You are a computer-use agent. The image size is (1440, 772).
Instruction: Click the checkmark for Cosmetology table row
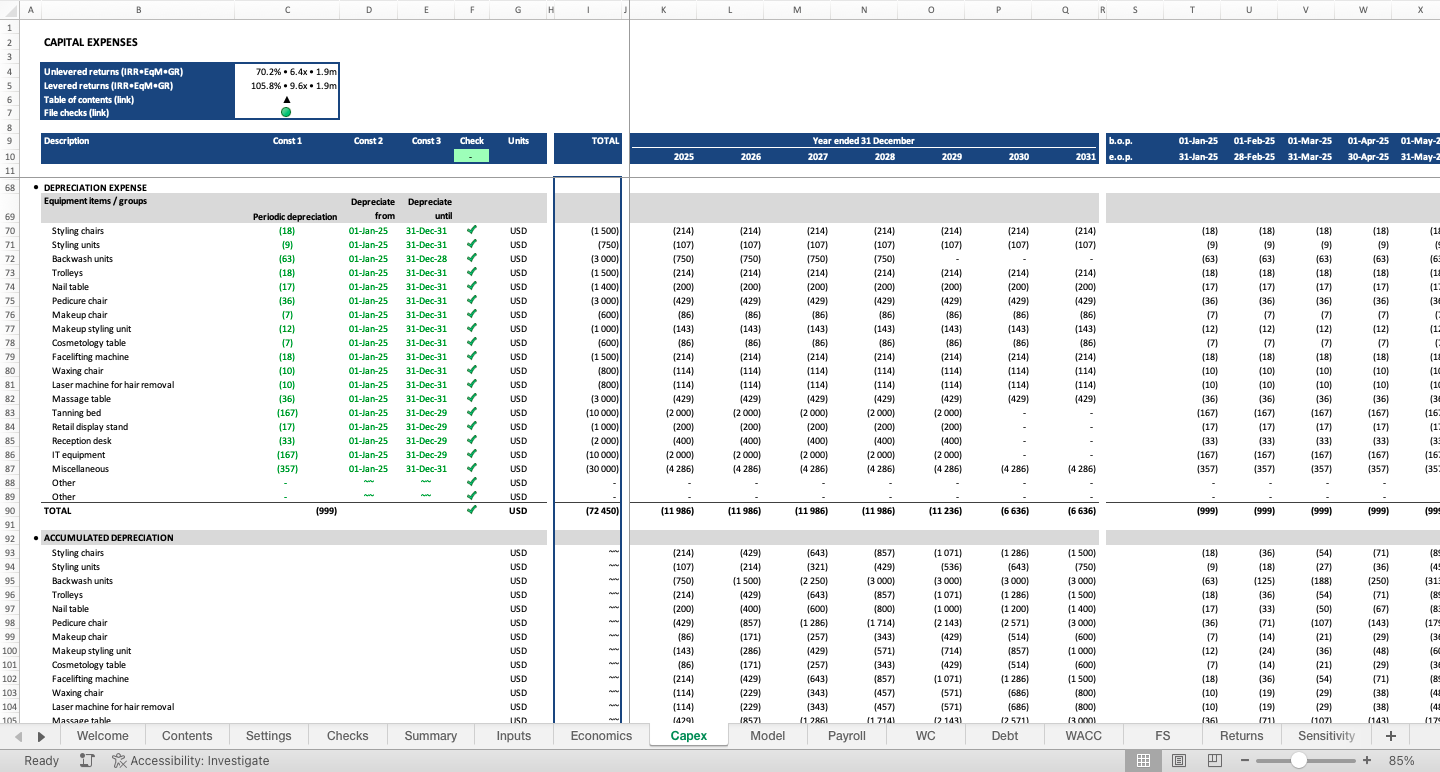(x=472, y=342)
